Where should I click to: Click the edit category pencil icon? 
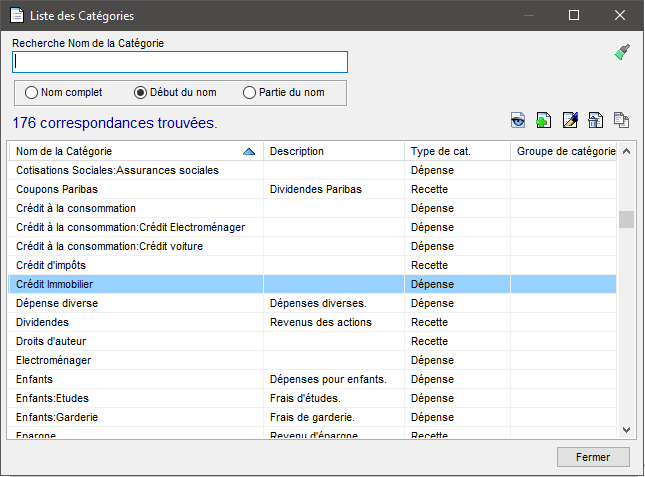(x=569, y=121)
